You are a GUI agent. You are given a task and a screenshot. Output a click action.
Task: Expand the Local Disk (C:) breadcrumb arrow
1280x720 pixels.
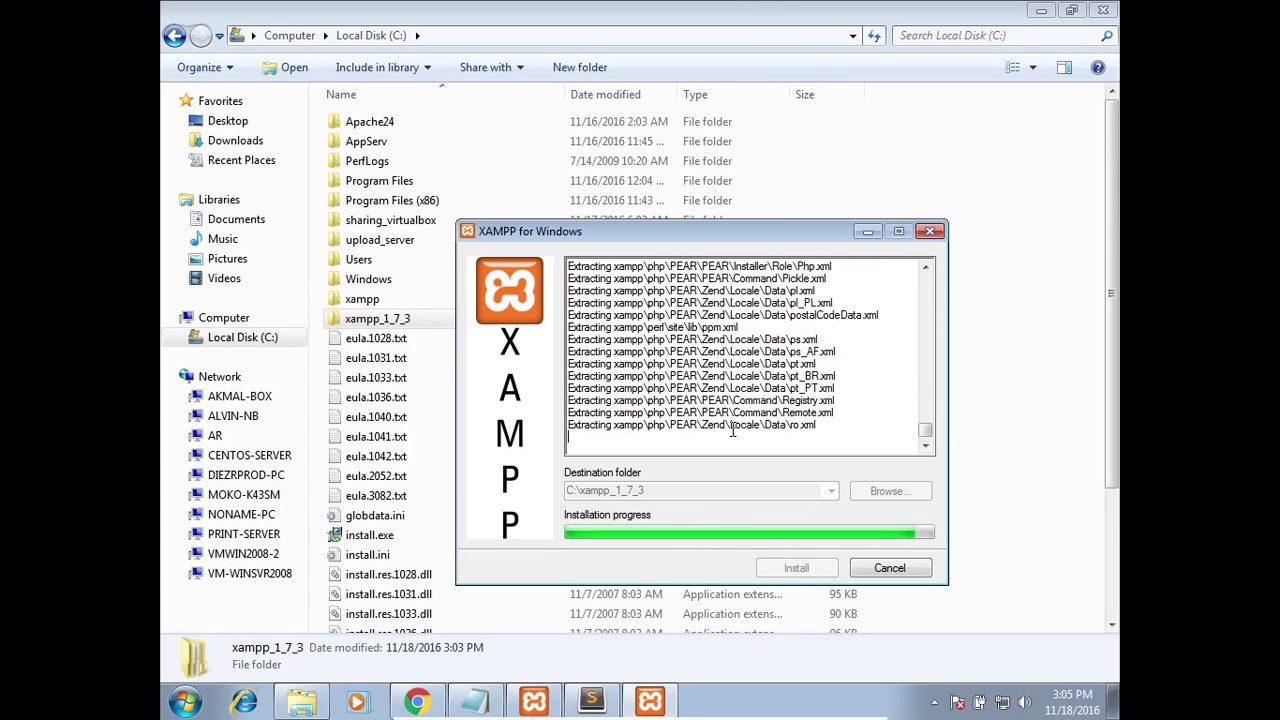pyautogui.click(x=417, y=35)
